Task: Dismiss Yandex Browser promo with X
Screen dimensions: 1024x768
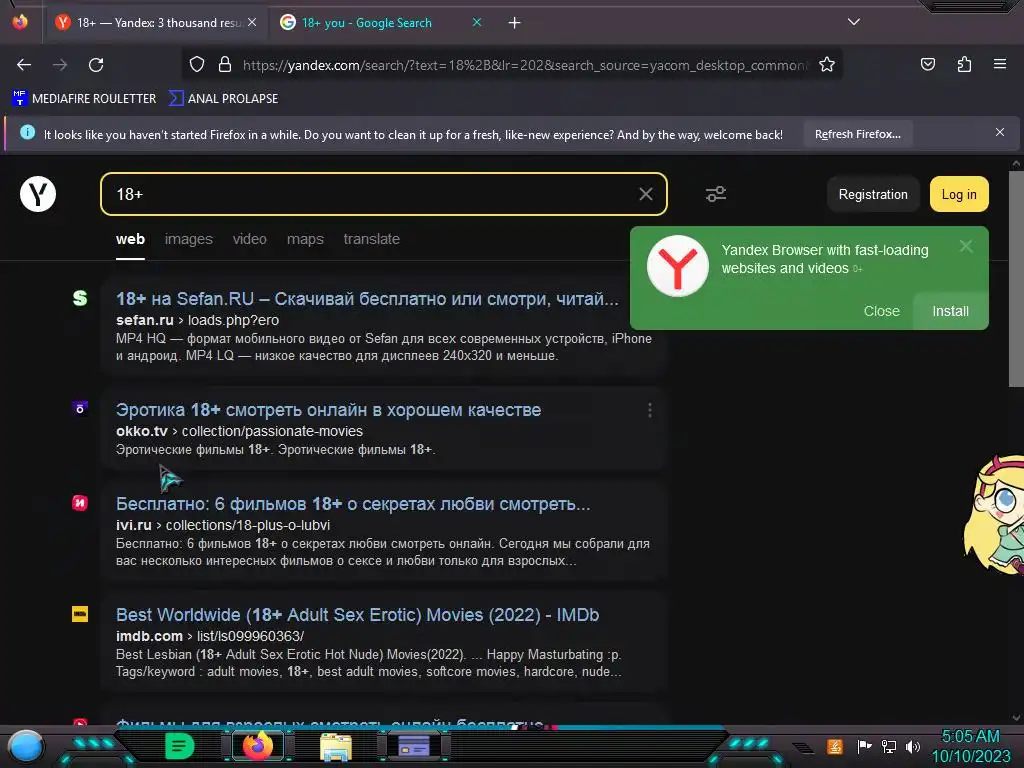Action: point(966,246)
